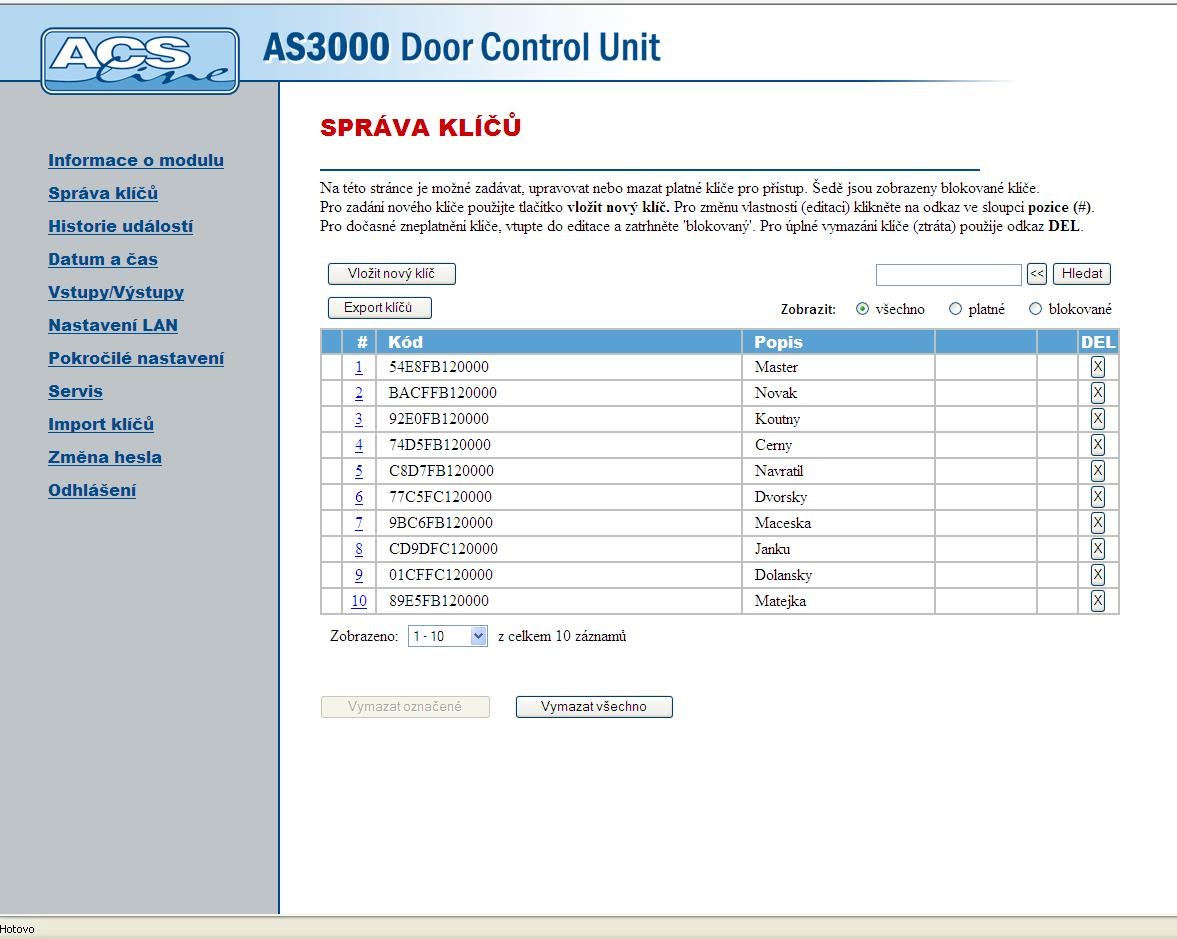This screenshot has width=1177, height=939.
Task: Open the 'Zobrazeno' 1 - 10 range dropdown
Action: [x=447, y=636]
